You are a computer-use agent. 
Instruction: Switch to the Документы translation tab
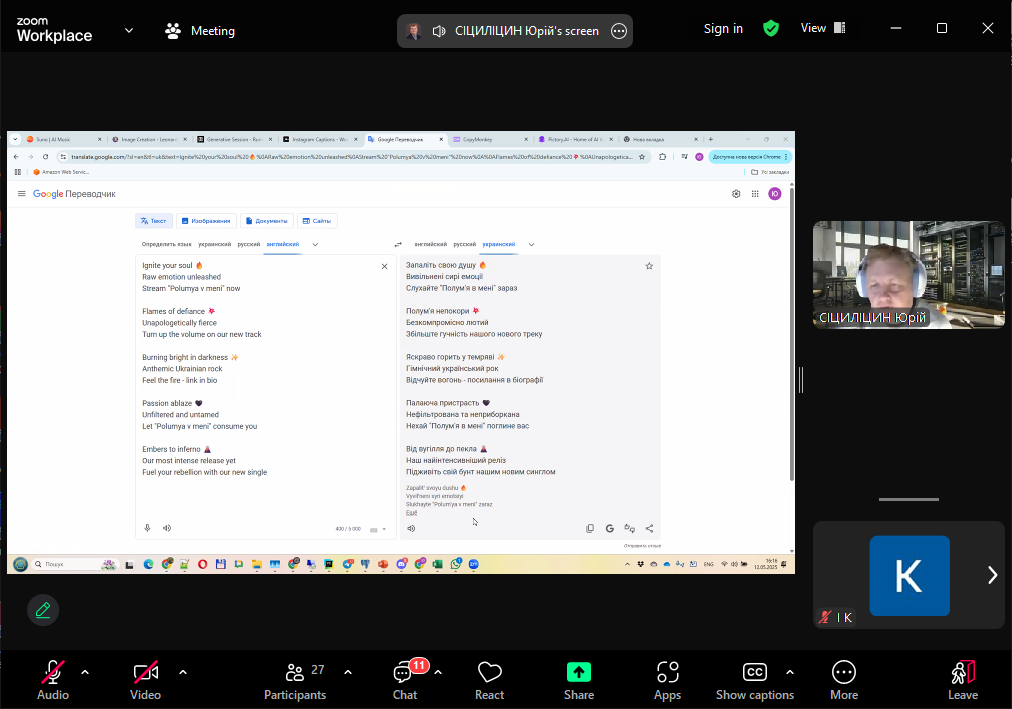pyautogui.click(x=267, y=221)
